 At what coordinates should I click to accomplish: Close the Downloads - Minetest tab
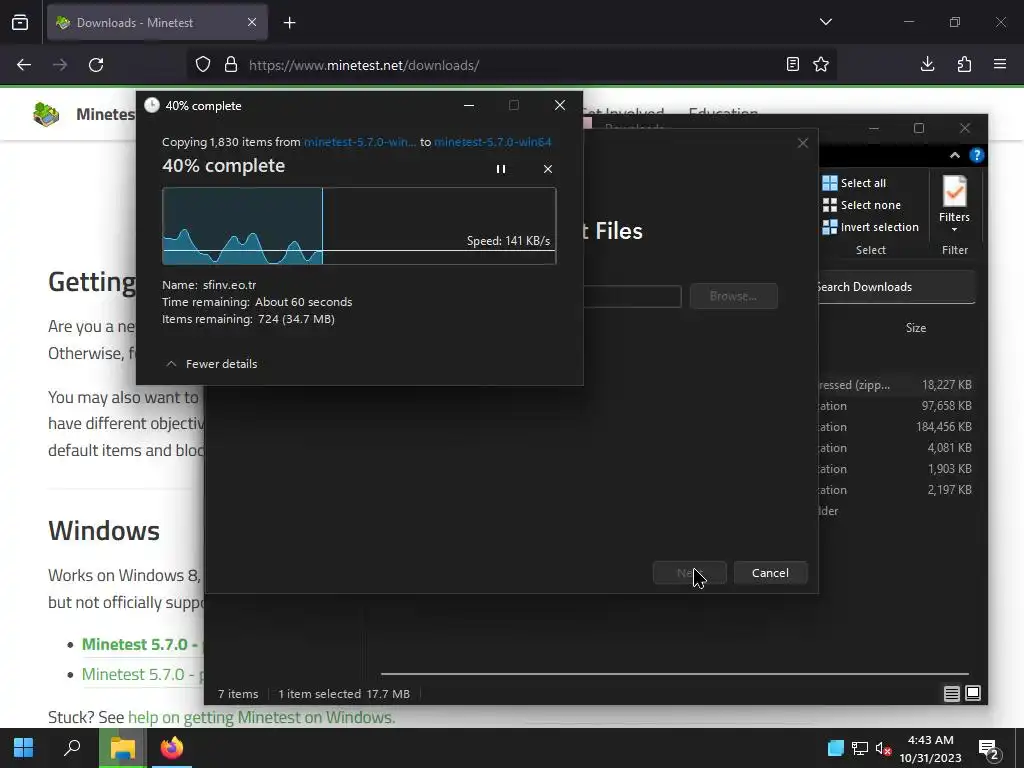[252, 22]
